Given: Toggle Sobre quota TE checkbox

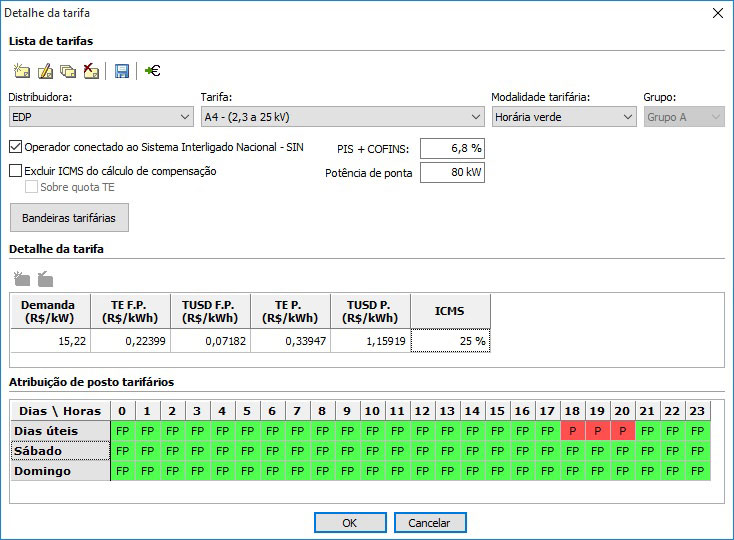Looking at the screenshot, I should coord(31,187).
